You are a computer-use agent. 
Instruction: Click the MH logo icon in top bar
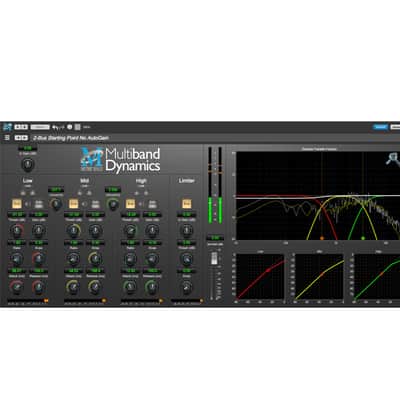(x=7, y=127)
